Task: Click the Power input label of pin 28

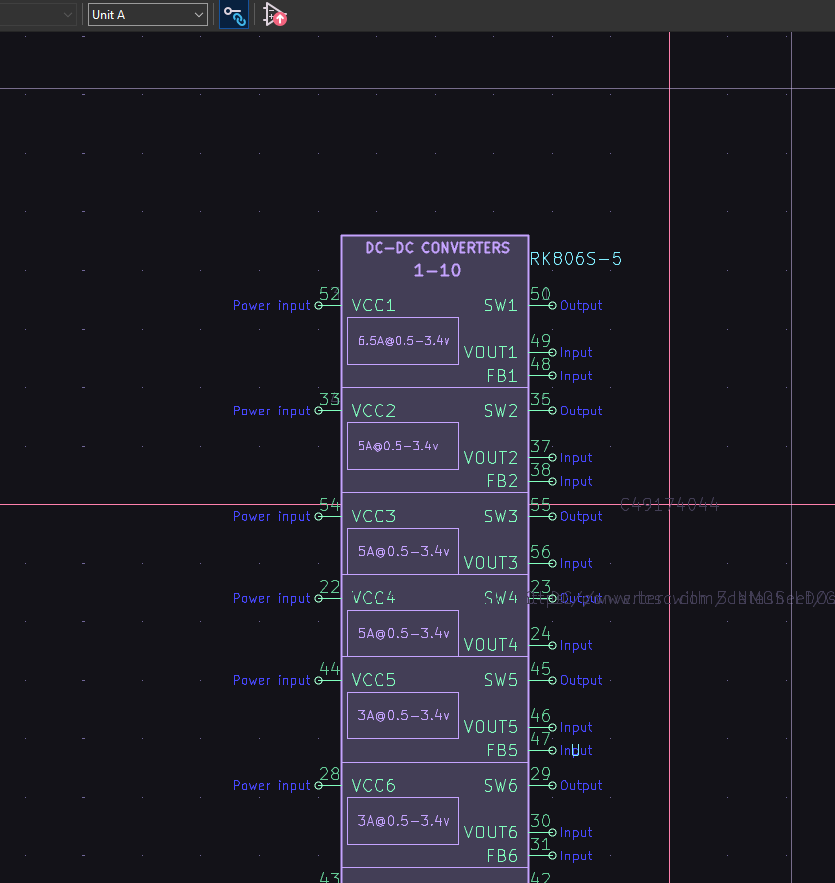Action: click(272, 786)
